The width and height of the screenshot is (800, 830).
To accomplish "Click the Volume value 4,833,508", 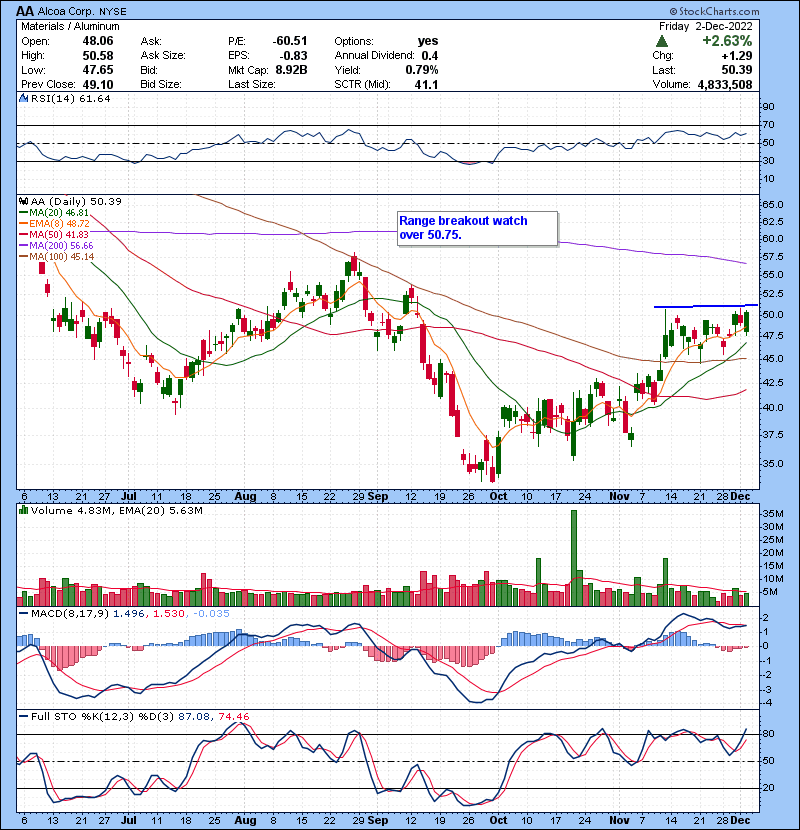I will click(x=725, y=84).
